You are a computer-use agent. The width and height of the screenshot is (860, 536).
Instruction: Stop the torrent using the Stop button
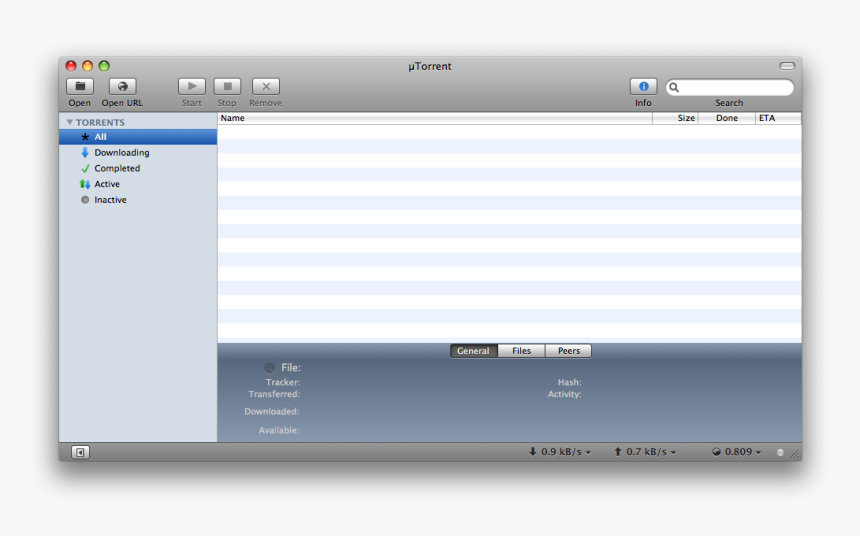pyautogui.click(x=227, y=87)
